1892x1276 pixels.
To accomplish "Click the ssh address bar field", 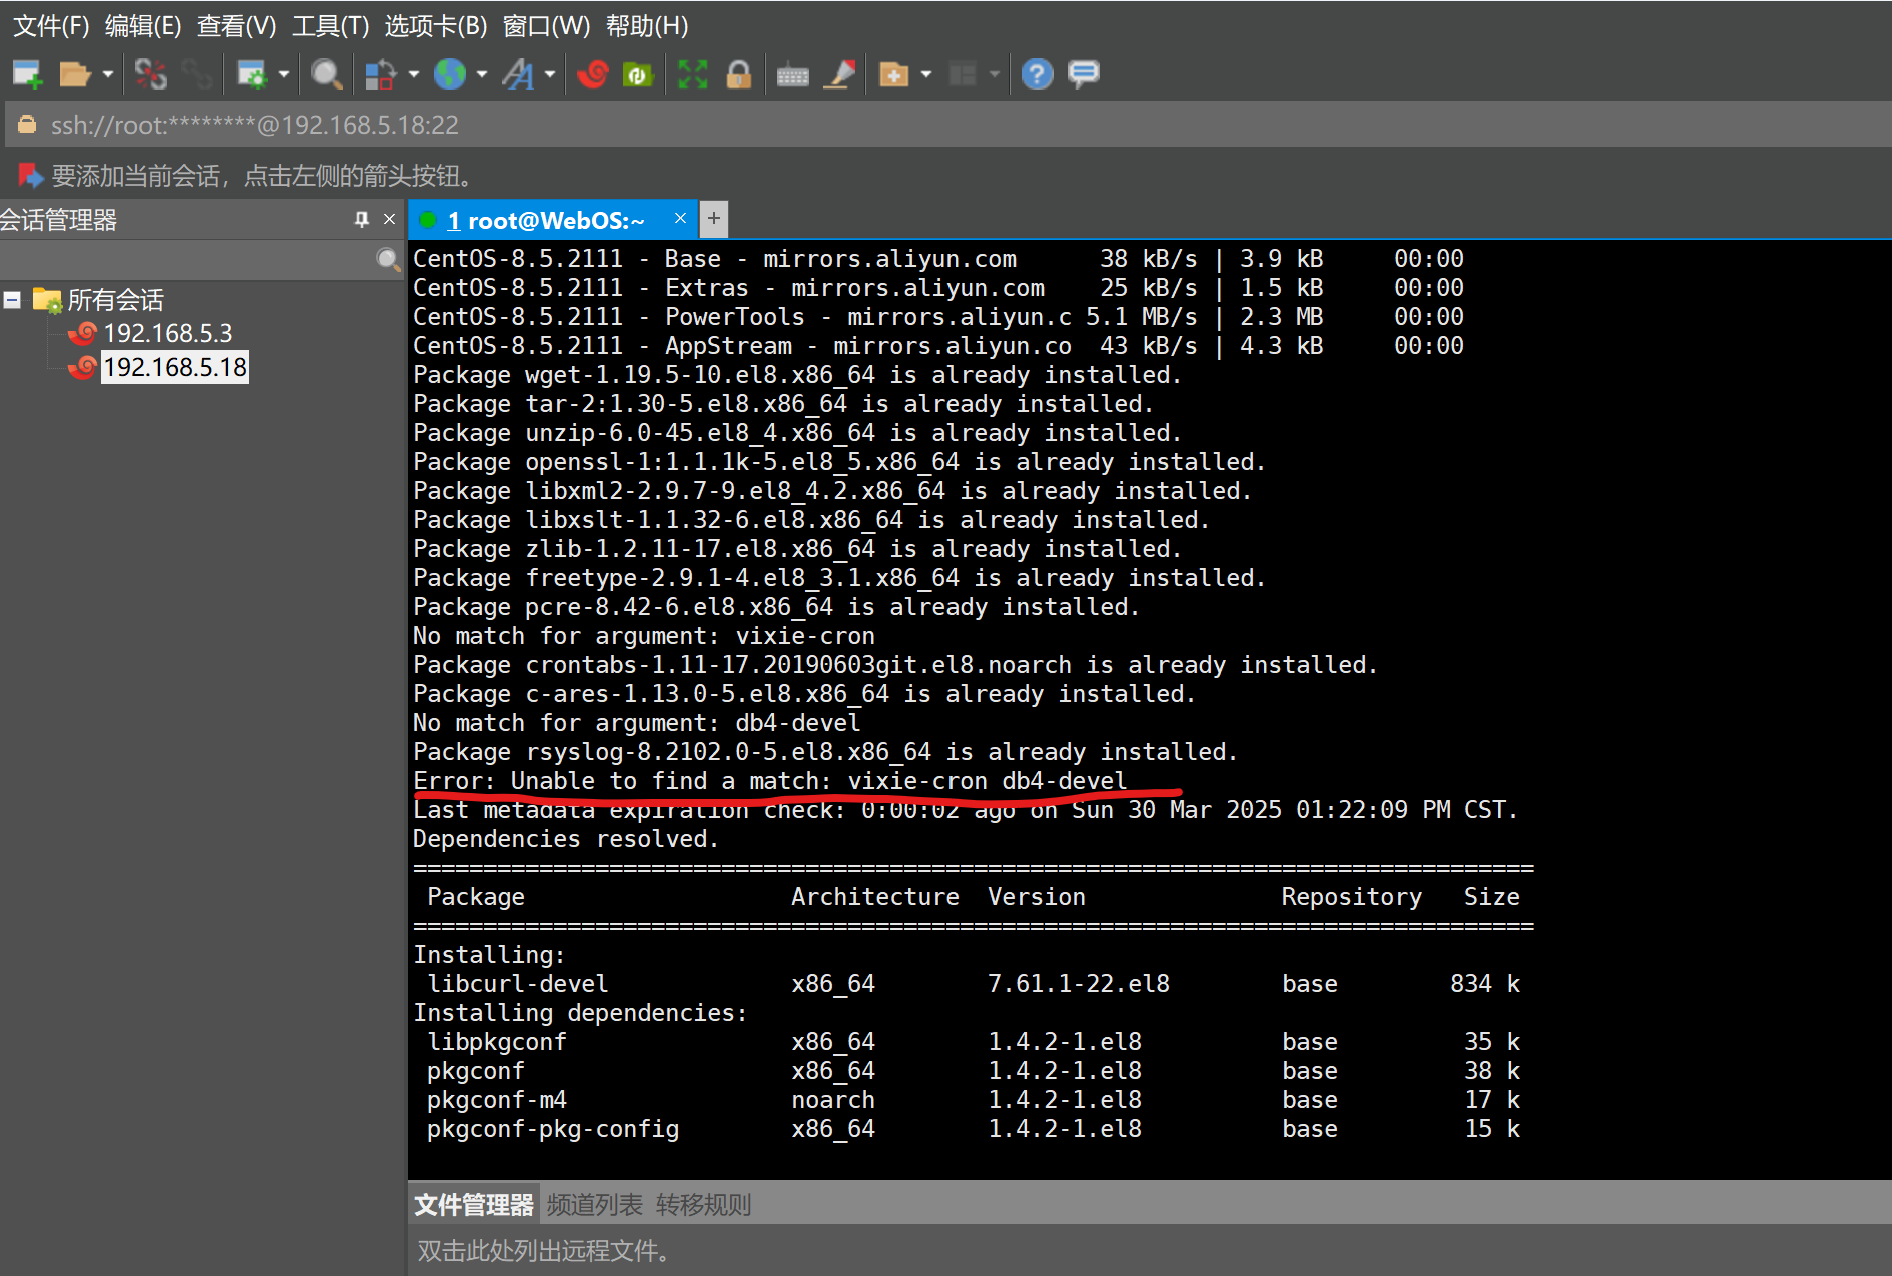I will pos(946,125).
